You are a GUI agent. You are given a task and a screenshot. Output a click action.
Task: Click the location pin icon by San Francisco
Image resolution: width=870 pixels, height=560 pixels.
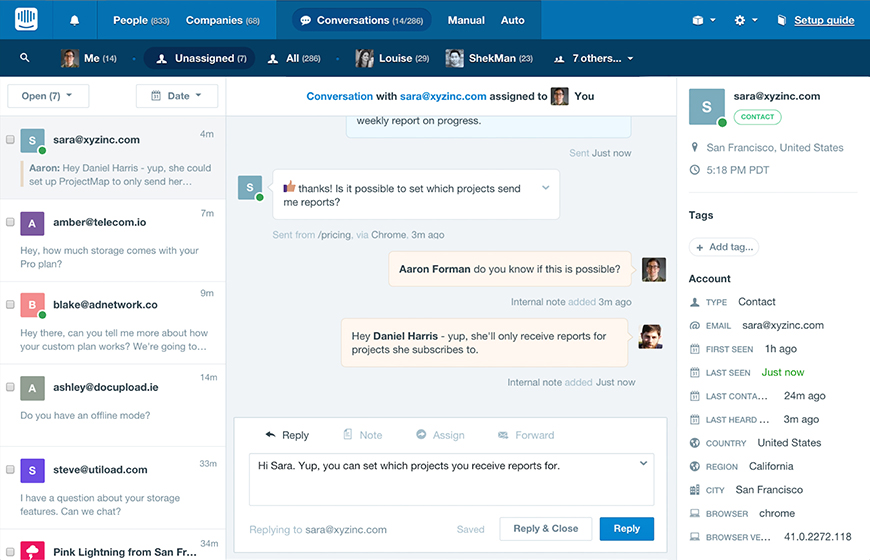[x=695, y=148]
